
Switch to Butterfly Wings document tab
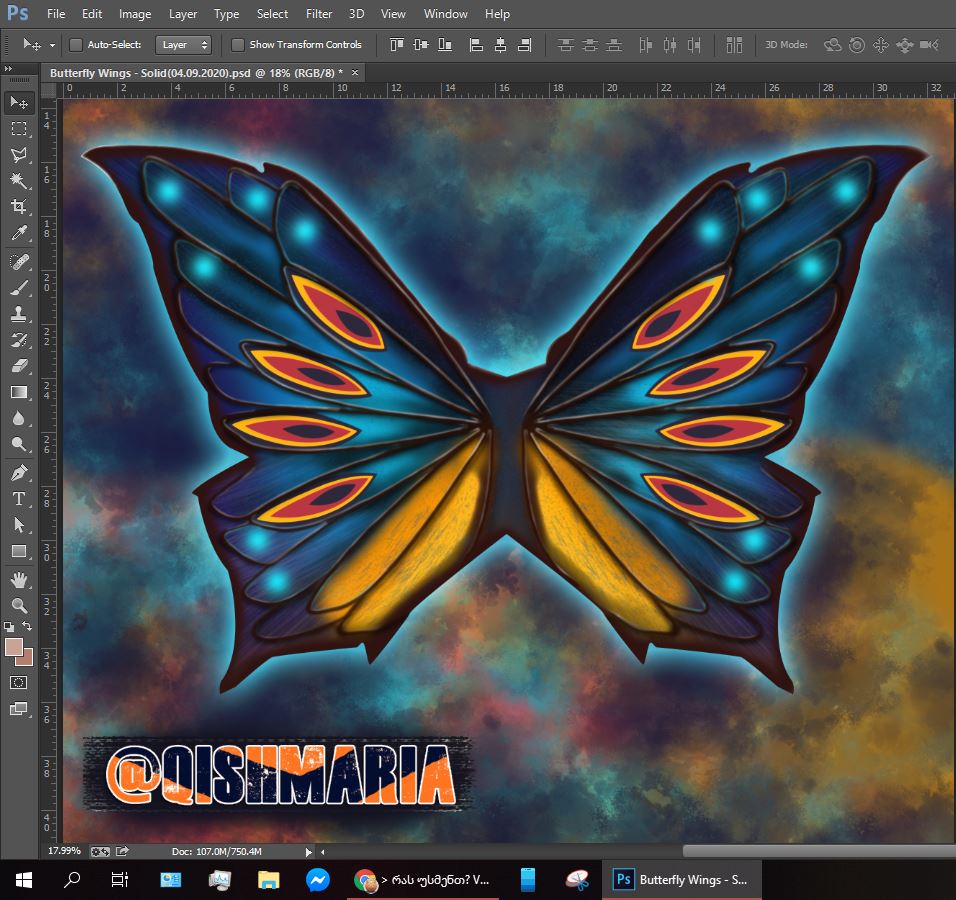click(x=195, y=73)
